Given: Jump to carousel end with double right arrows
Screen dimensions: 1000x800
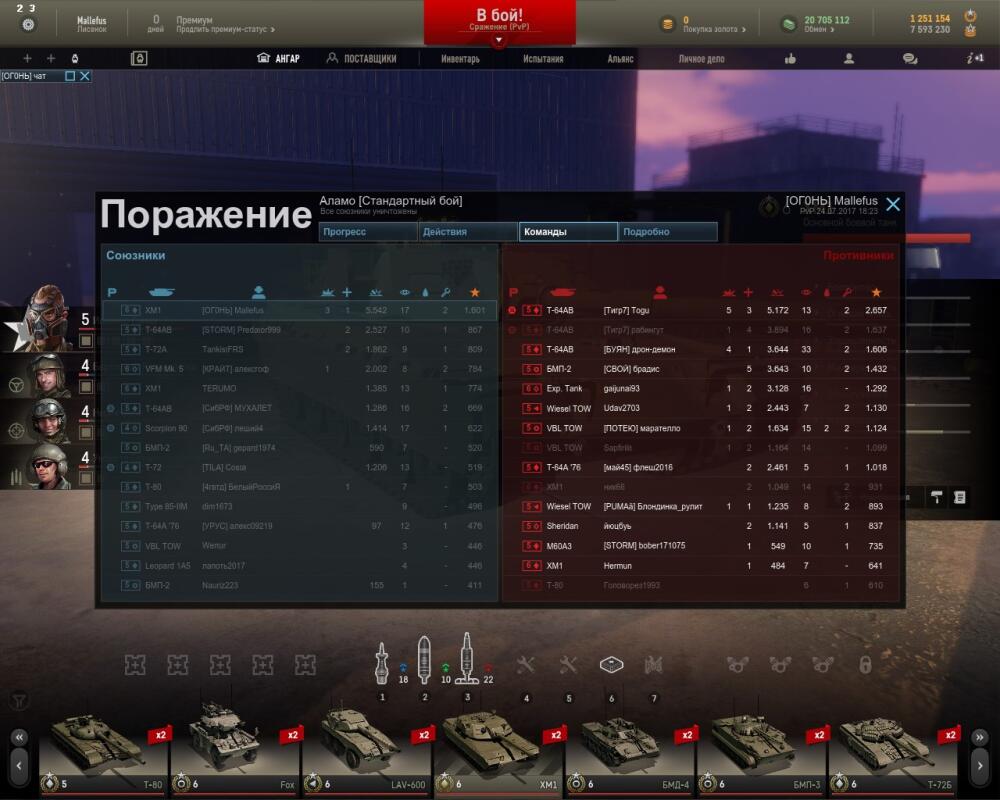Looking at the screenshot, I should click(x=979, y=737).
